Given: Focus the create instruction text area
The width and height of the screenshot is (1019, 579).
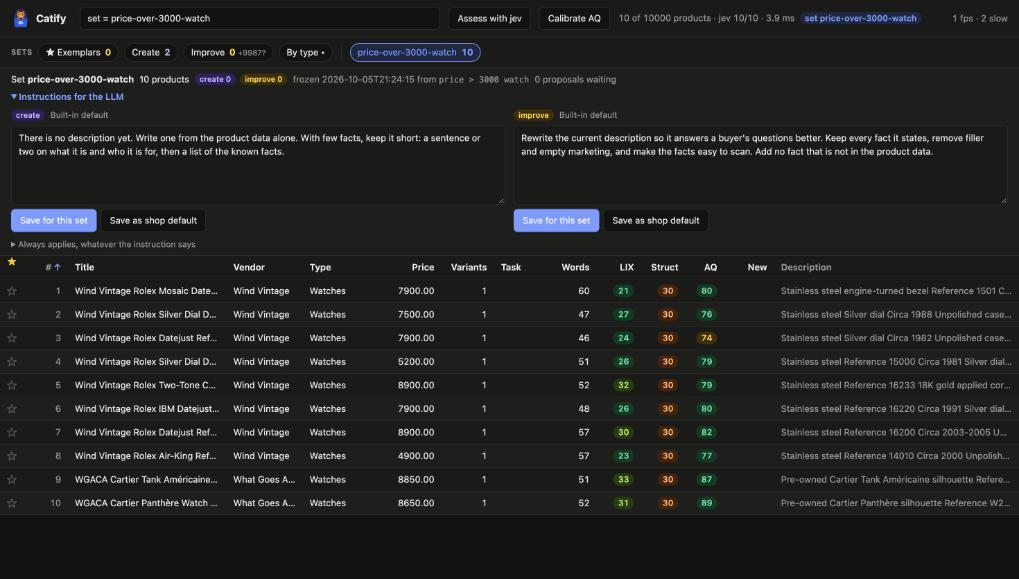Looking at the screenshot, I should tap(257, 165).
